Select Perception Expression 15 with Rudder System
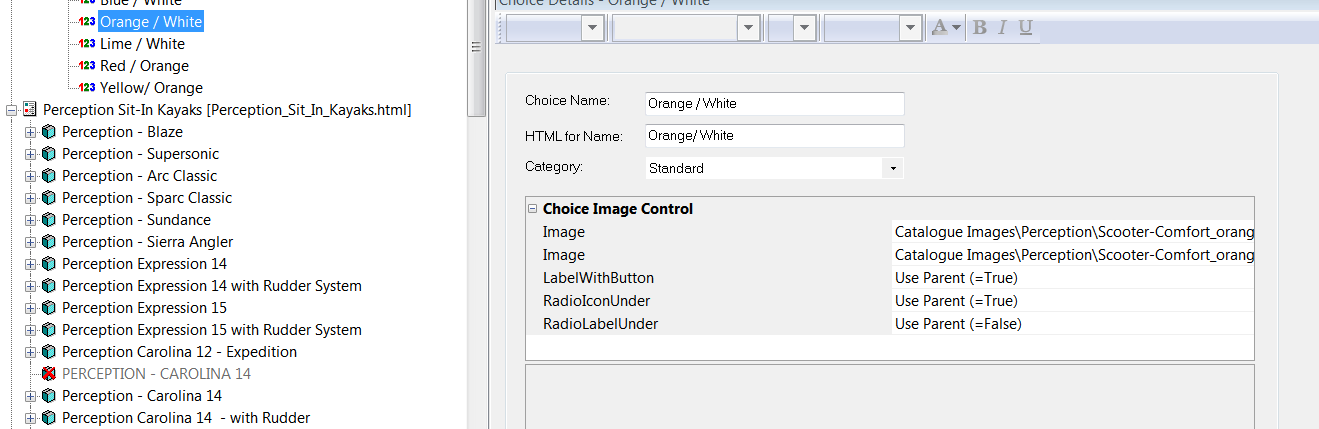The image size is (1319, 429). [x=211, y=330]
